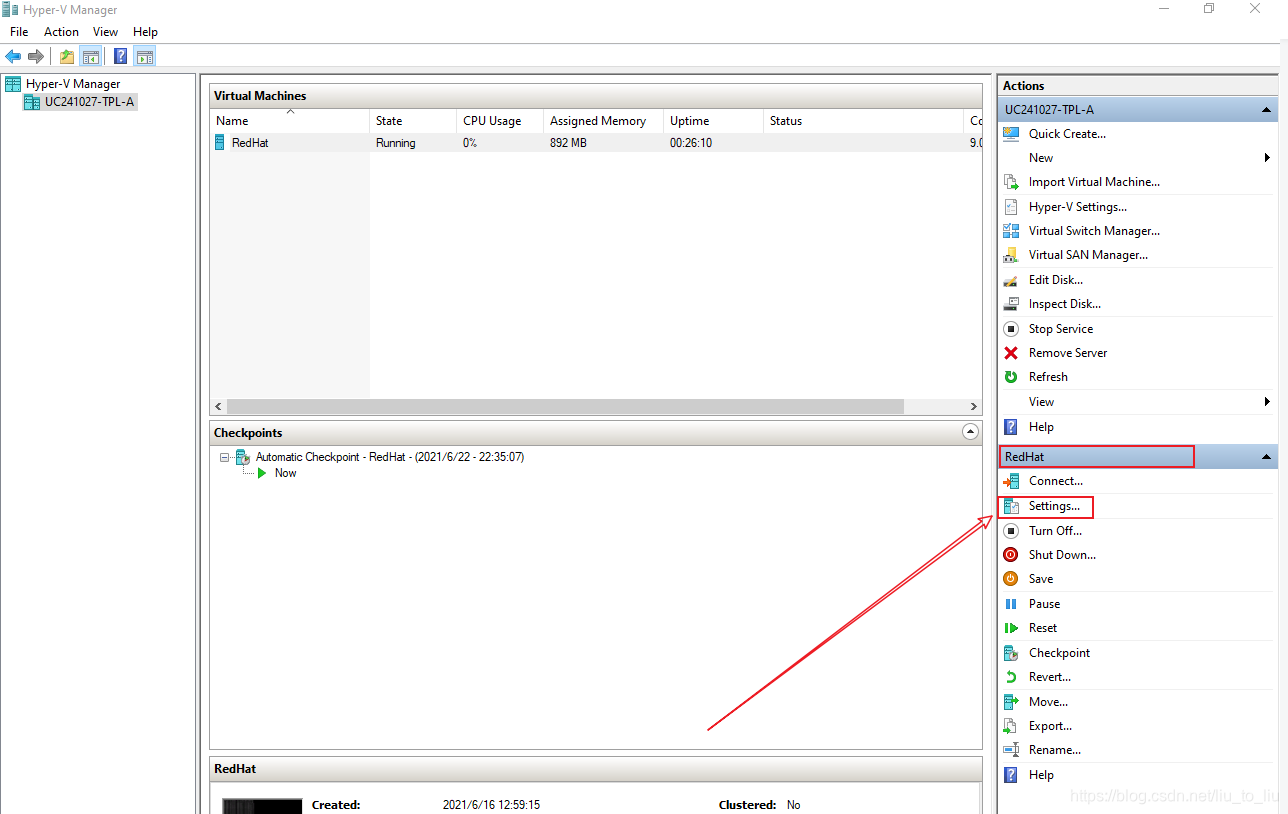This screenshot has width=1288, height=814.
Task: Click the Virtual Machines horizontal scrollbar thumb
Action: (x=565, y=407)
